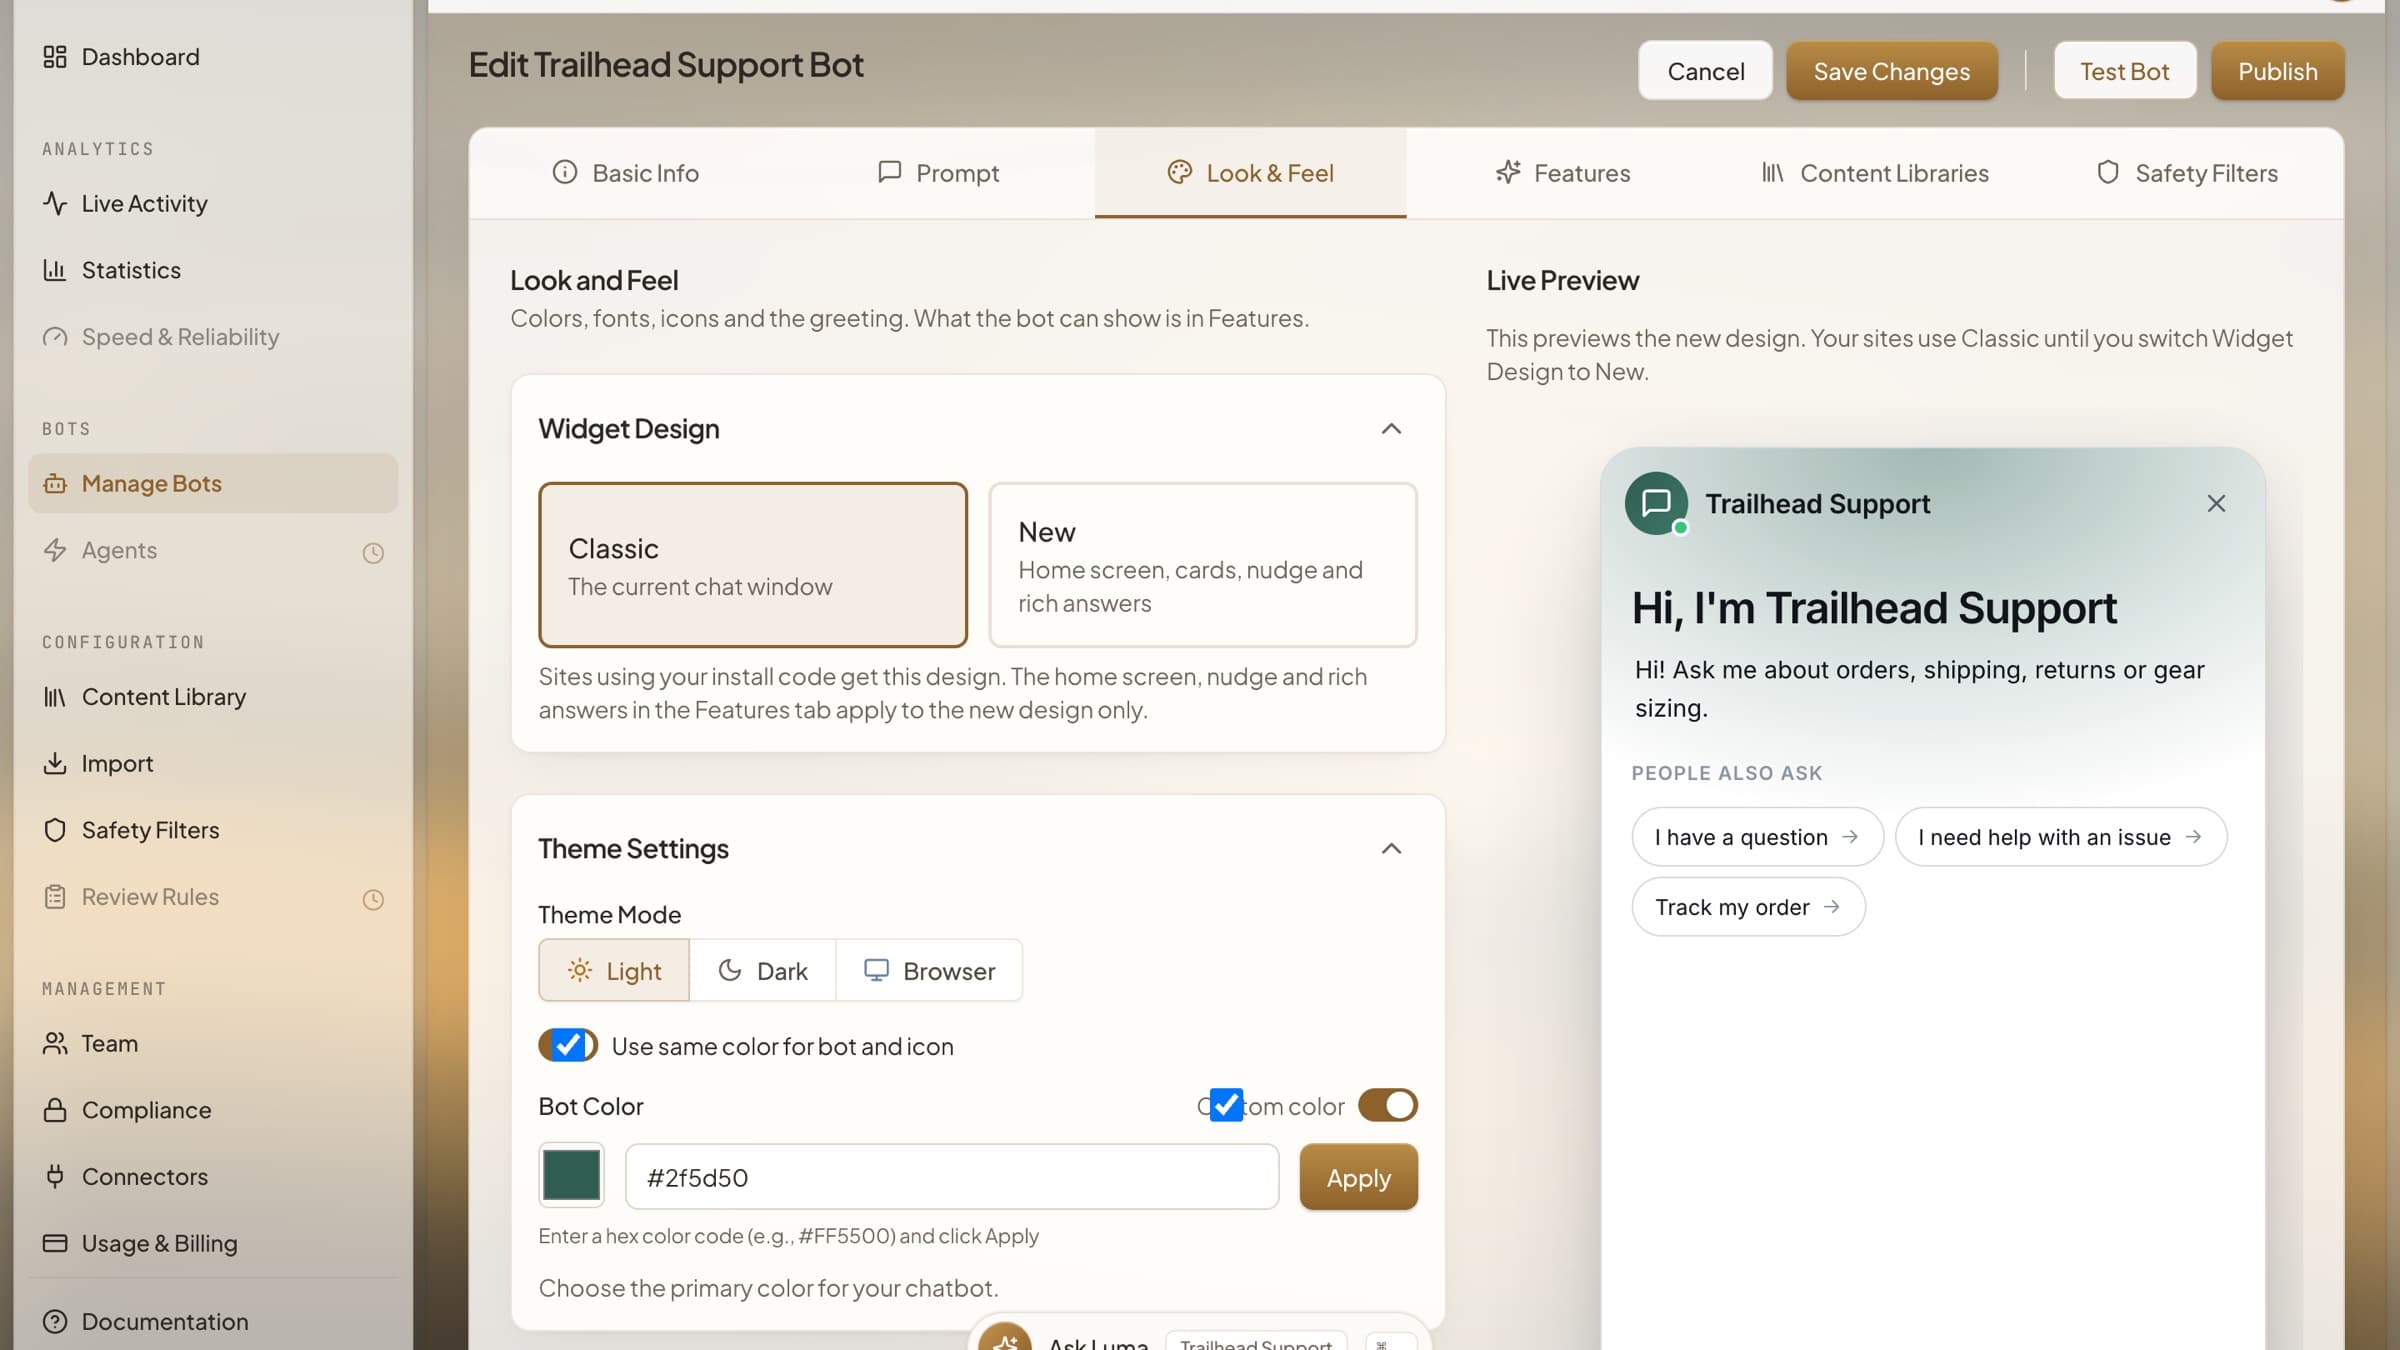Open the Connectors plug icon
Image resolution: width=2400 pixels, height=1350 pixels.
pos(55,1176)
